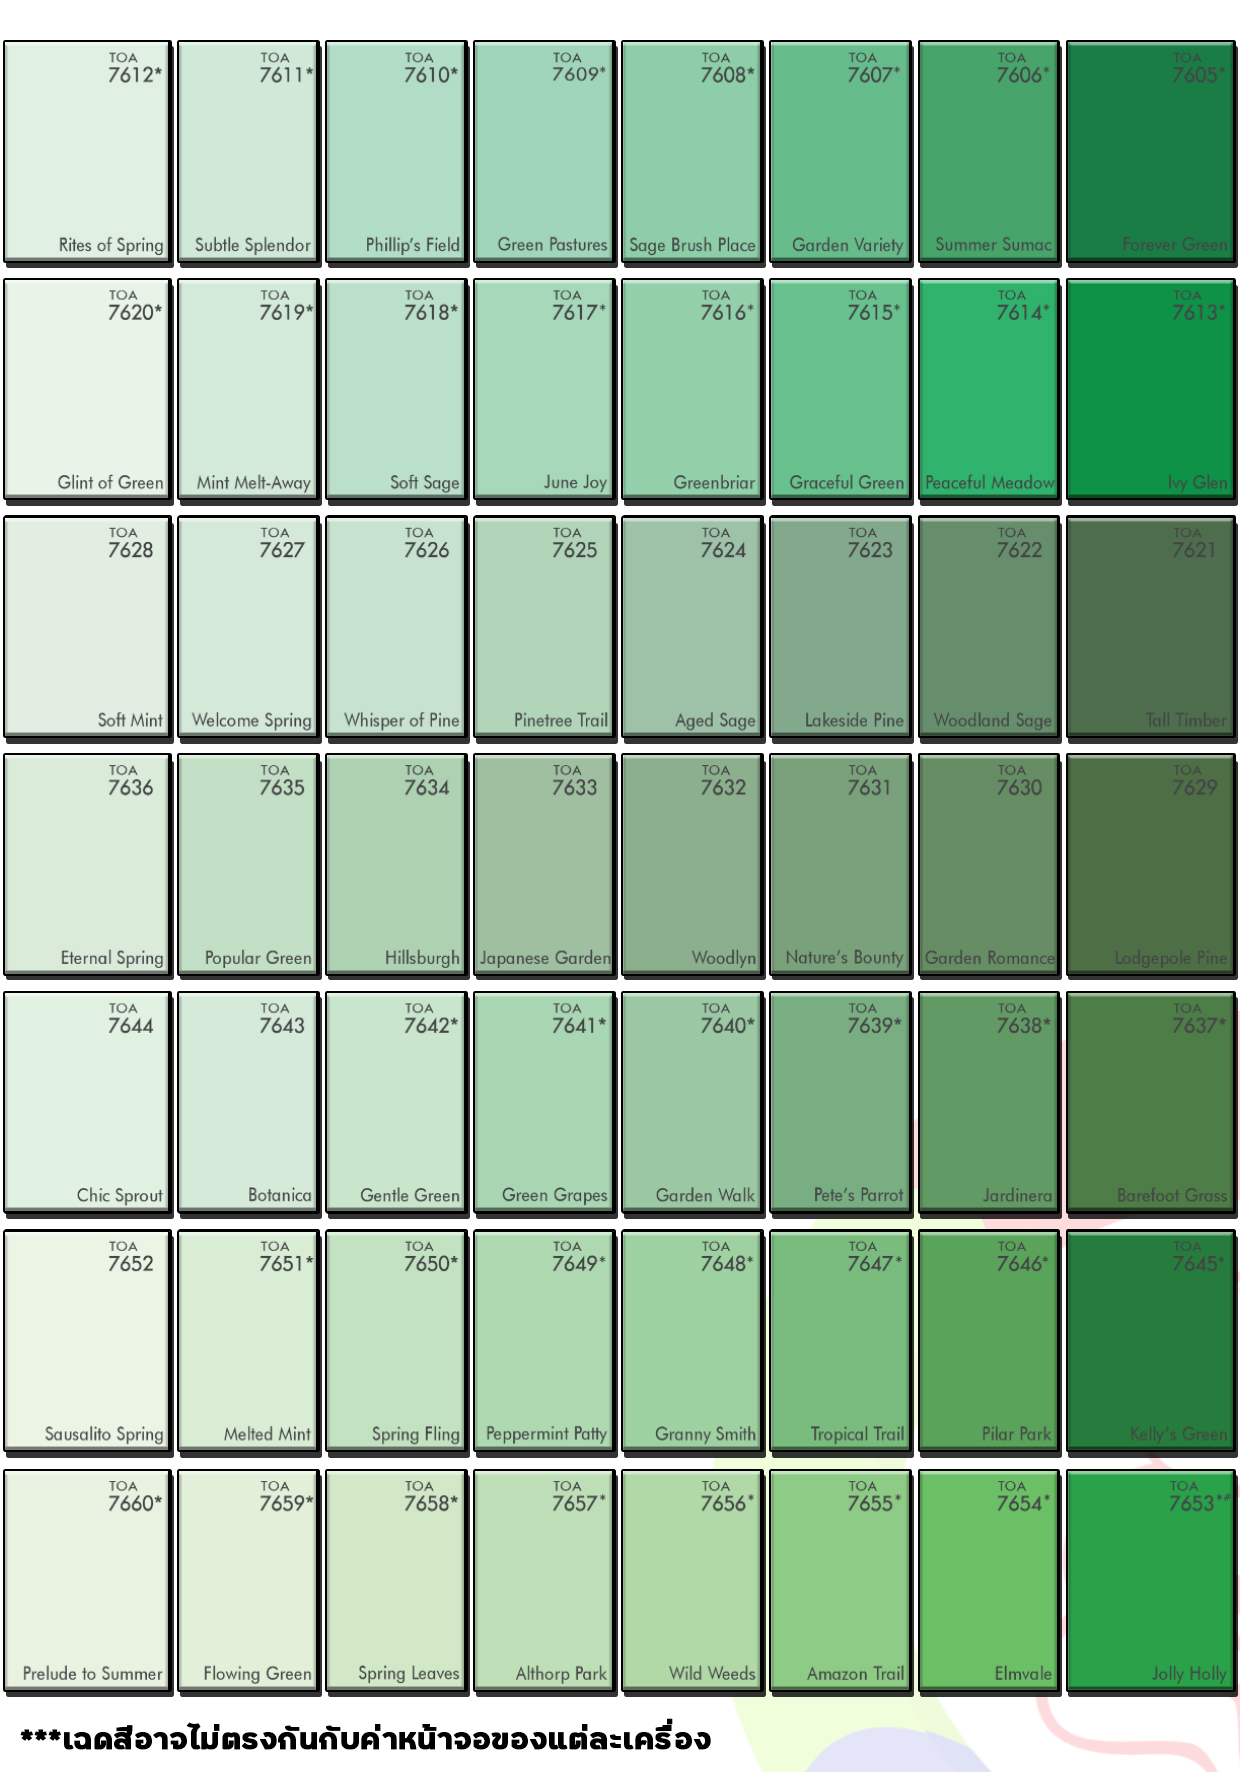Viewport: 1240px width, 1772px height.
Task: Pick the Peaceful Meadow 7614 color
Action: click(x=989, y=389)
